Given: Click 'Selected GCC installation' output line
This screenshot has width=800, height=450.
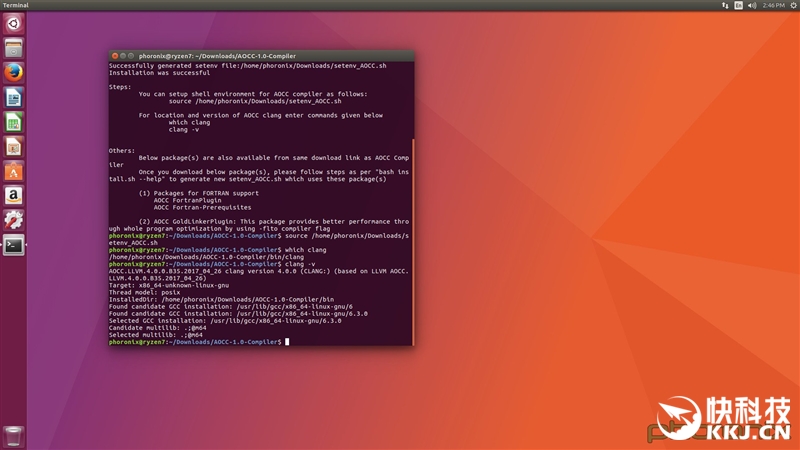Looking at the screenshot, I should click(x=225, y=321).
